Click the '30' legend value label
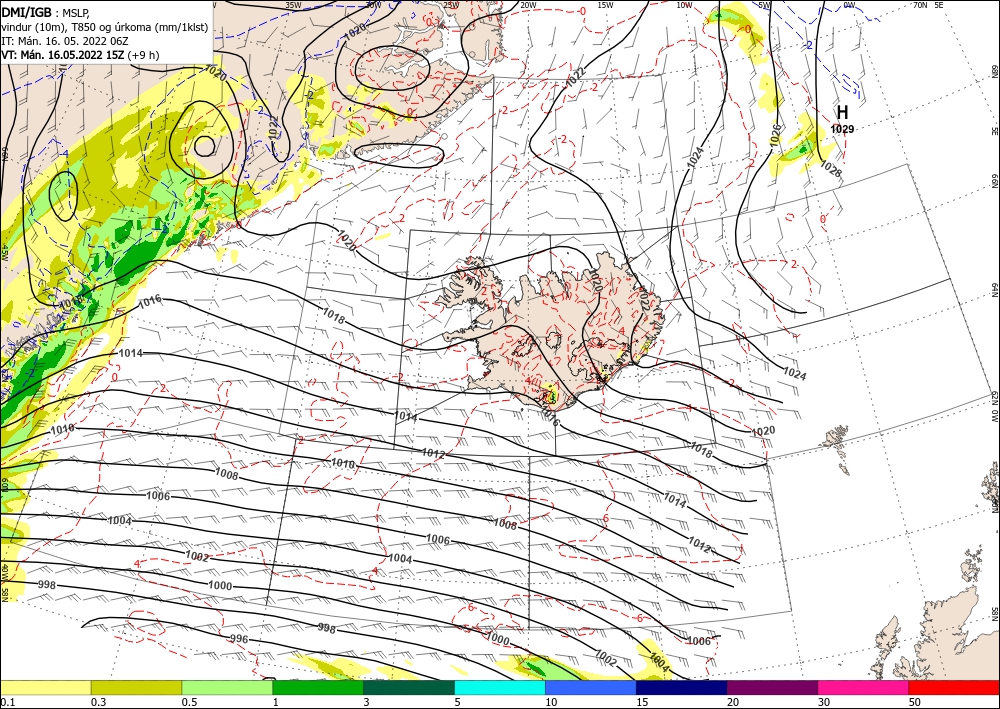1000x709 pixels. point(824,702)
